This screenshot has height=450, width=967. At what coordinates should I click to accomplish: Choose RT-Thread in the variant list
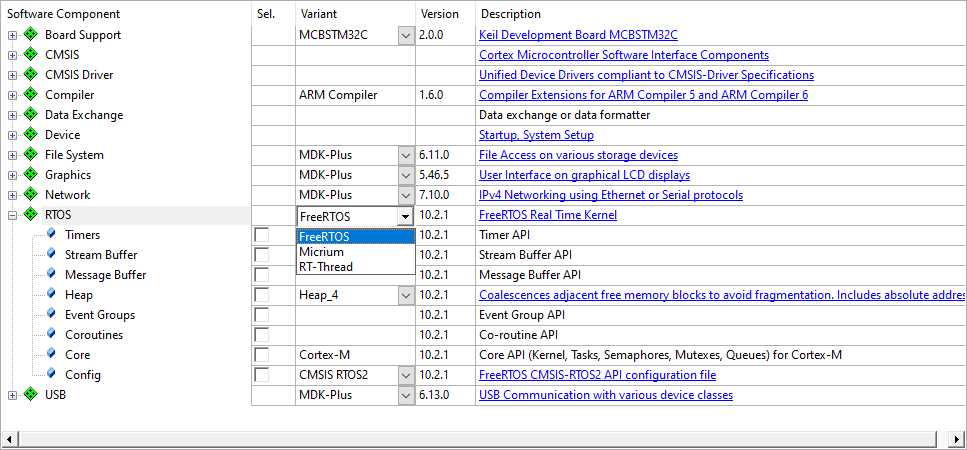(355, 266)
